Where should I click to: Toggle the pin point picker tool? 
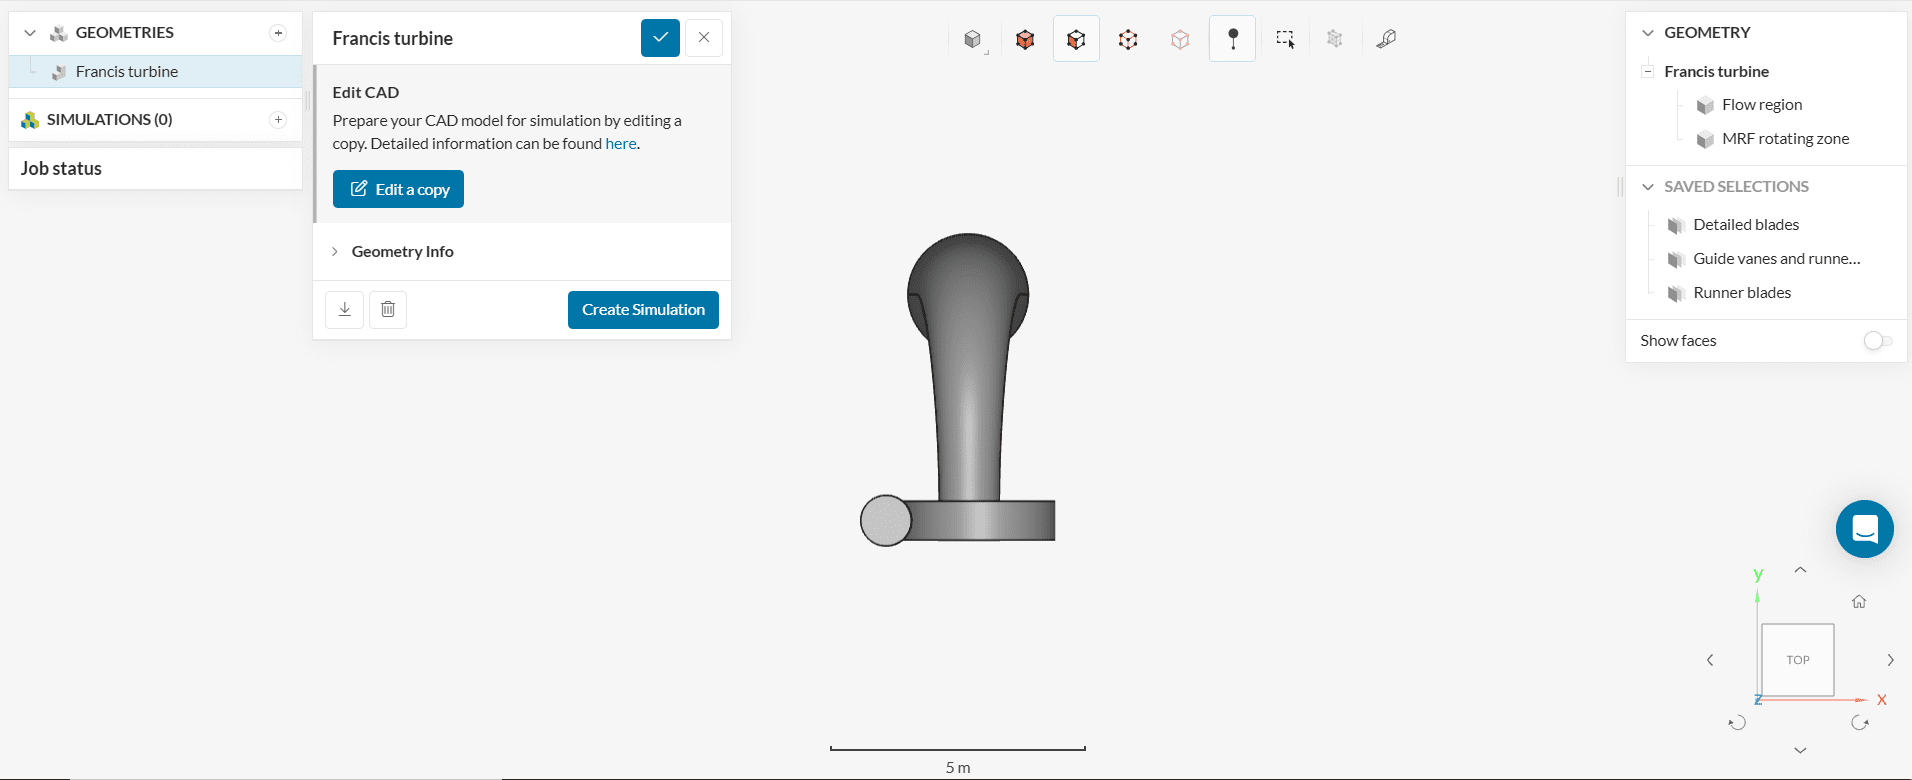tap(1232, 39)
